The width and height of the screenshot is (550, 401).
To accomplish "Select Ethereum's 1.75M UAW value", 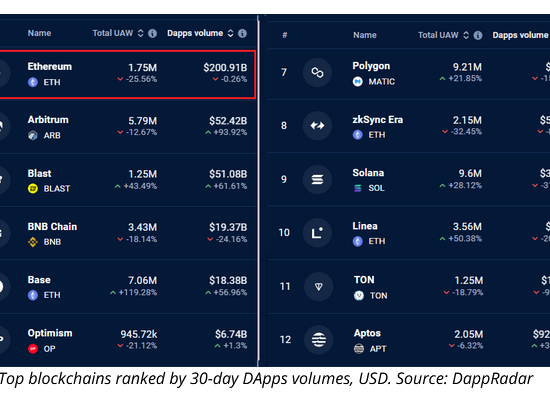I will 142,68.
